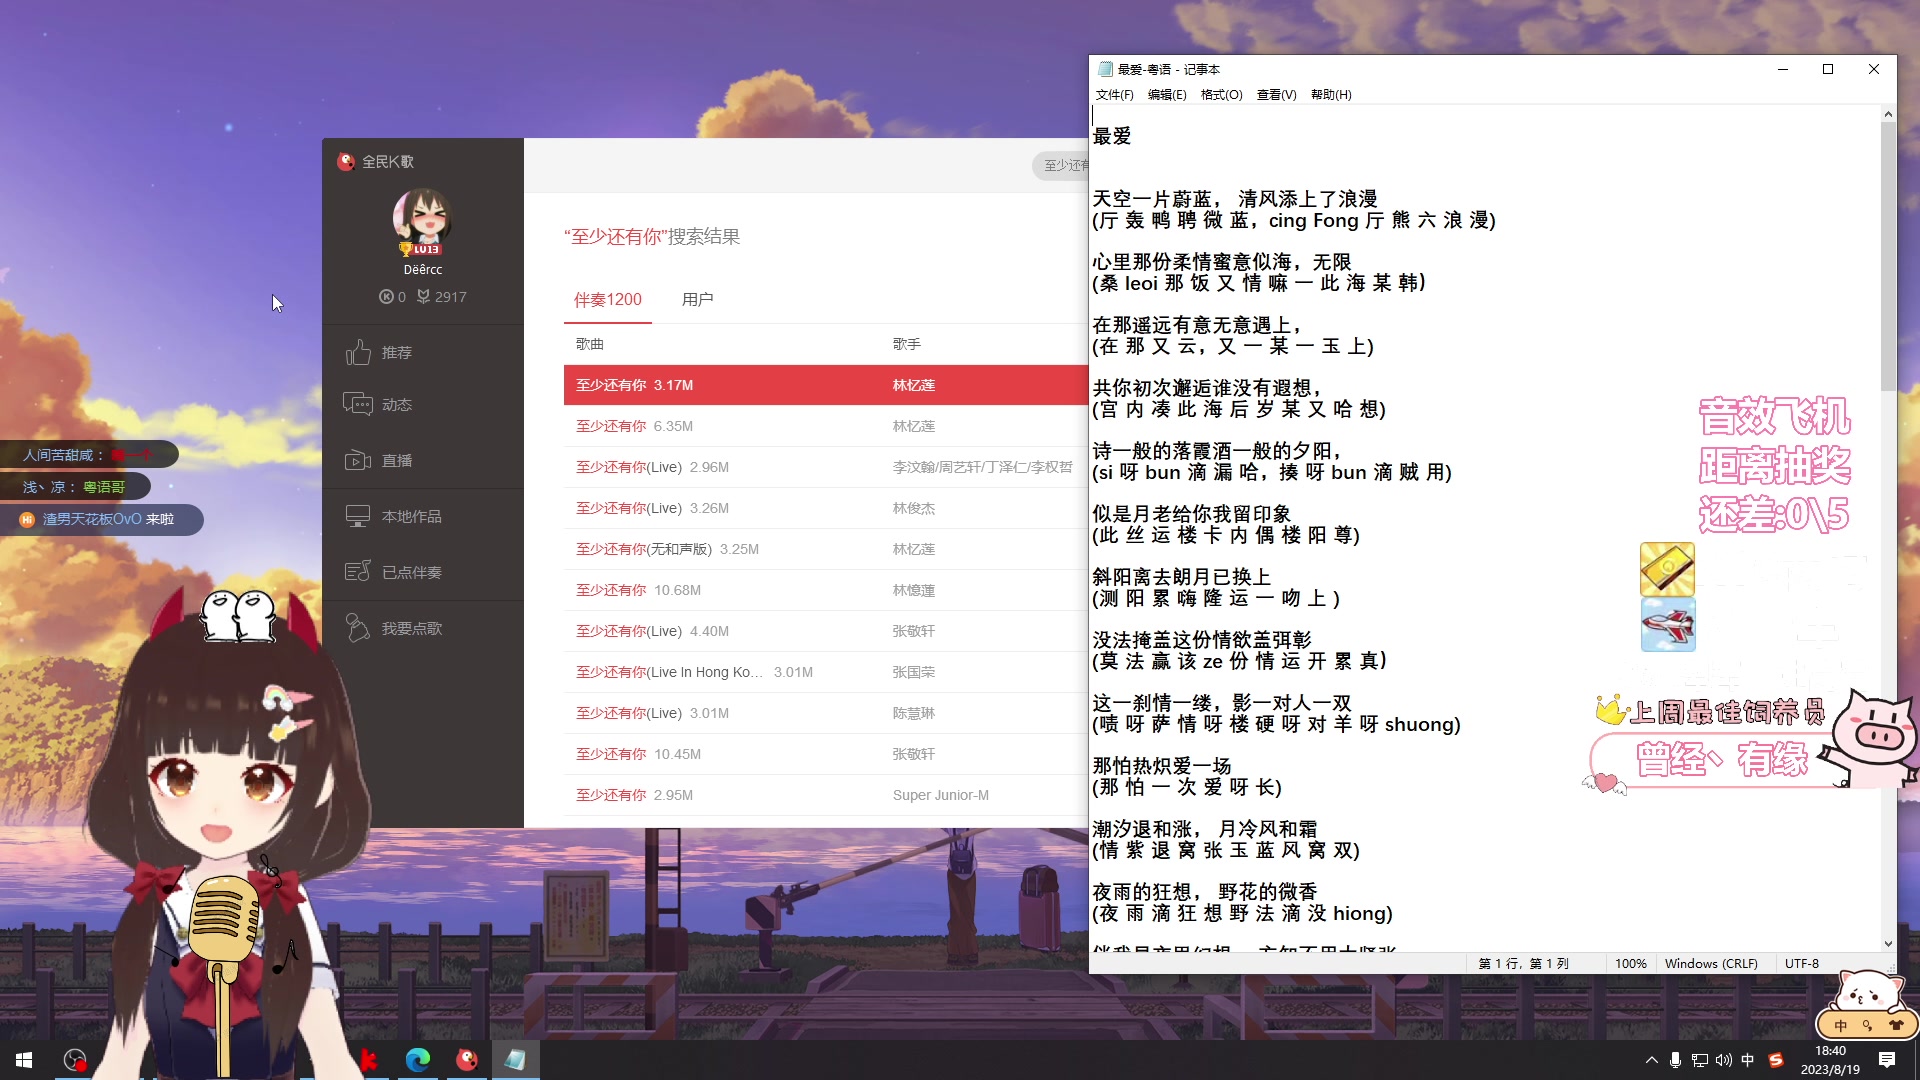Click 中 button on cat input widget
The width and height of the screenshot is (1920, 1080).
[1841, 1025]
